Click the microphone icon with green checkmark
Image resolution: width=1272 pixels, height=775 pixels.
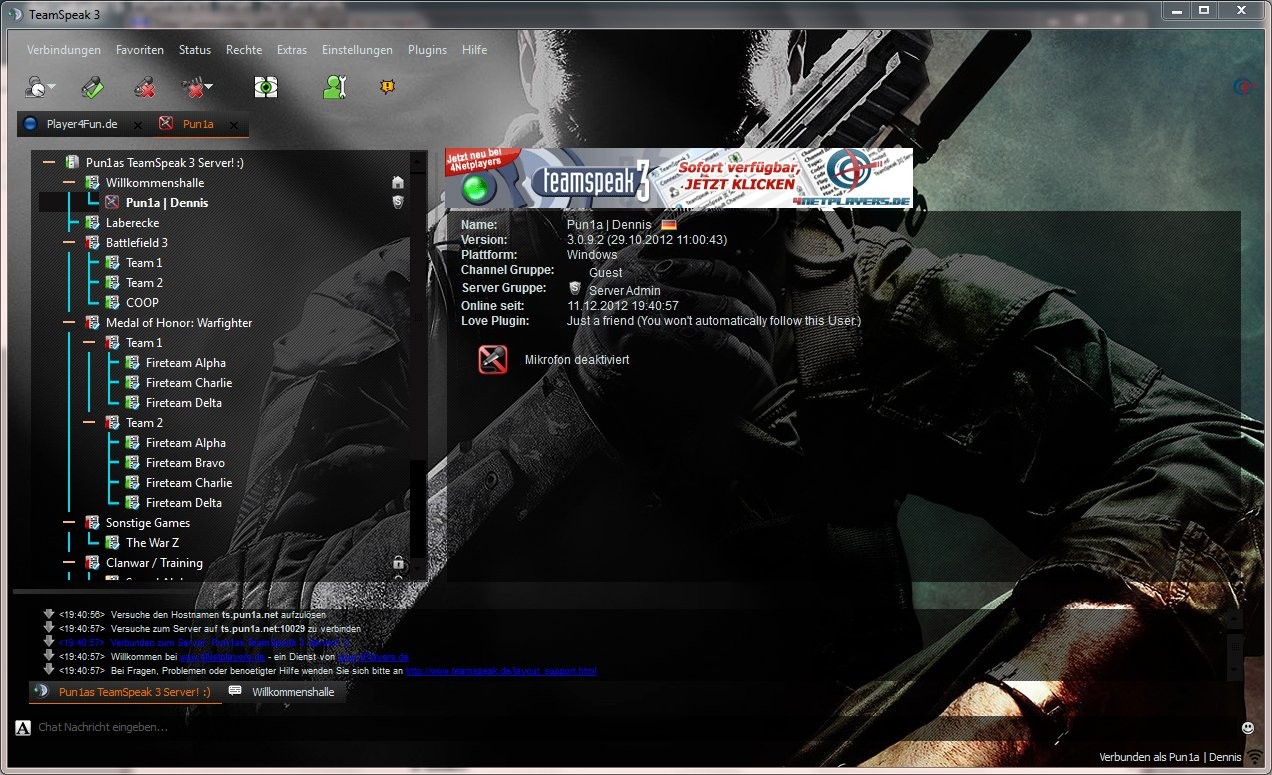(92, 87)
